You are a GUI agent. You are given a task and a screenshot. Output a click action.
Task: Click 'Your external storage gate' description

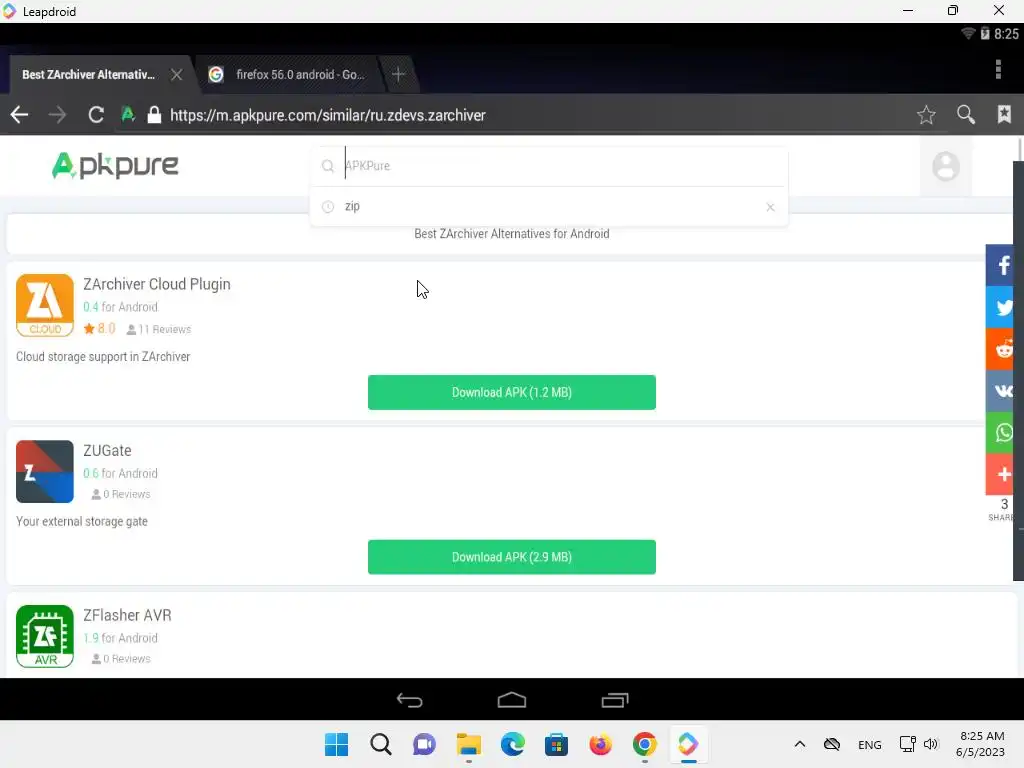[x=82, y=521]
